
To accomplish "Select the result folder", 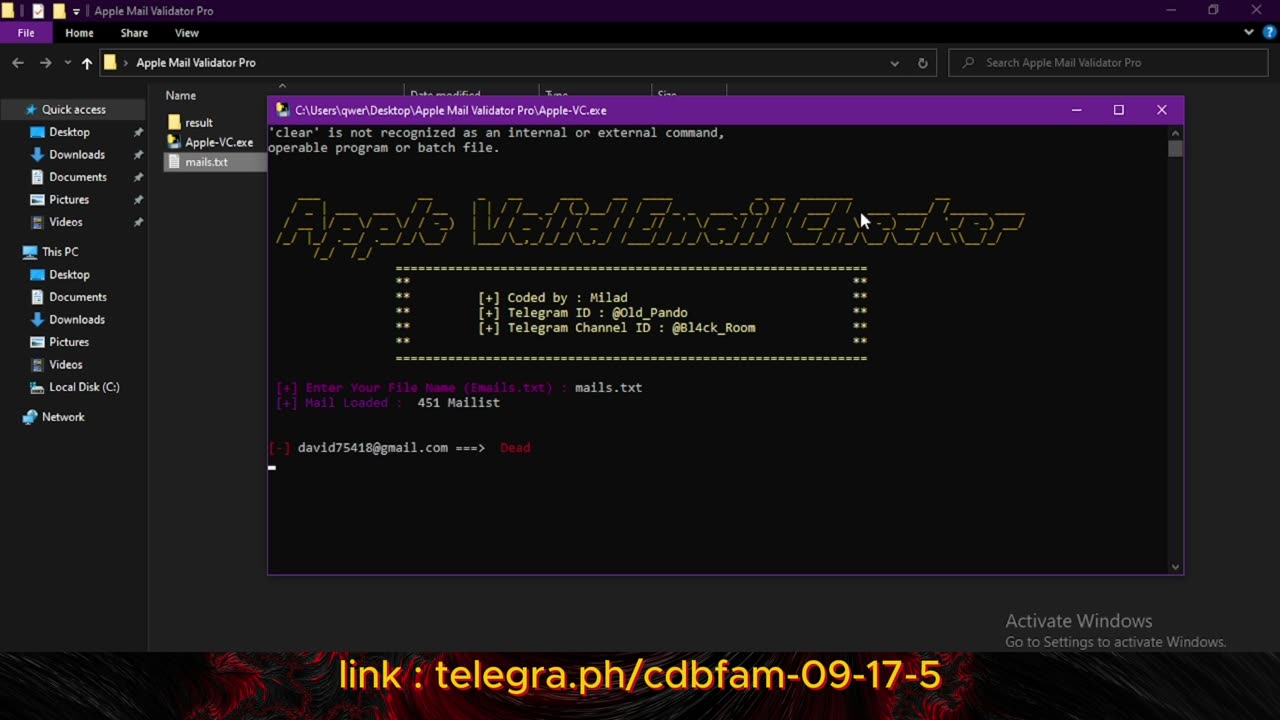I will 199,123.
